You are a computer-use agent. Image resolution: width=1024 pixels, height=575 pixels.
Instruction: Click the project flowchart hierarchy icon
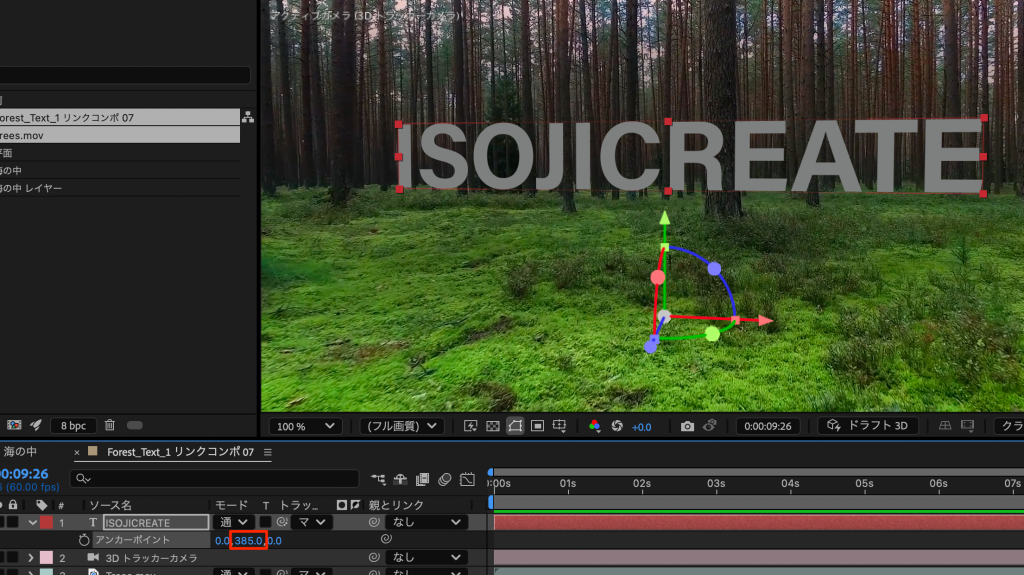click(x=247, y=118)
